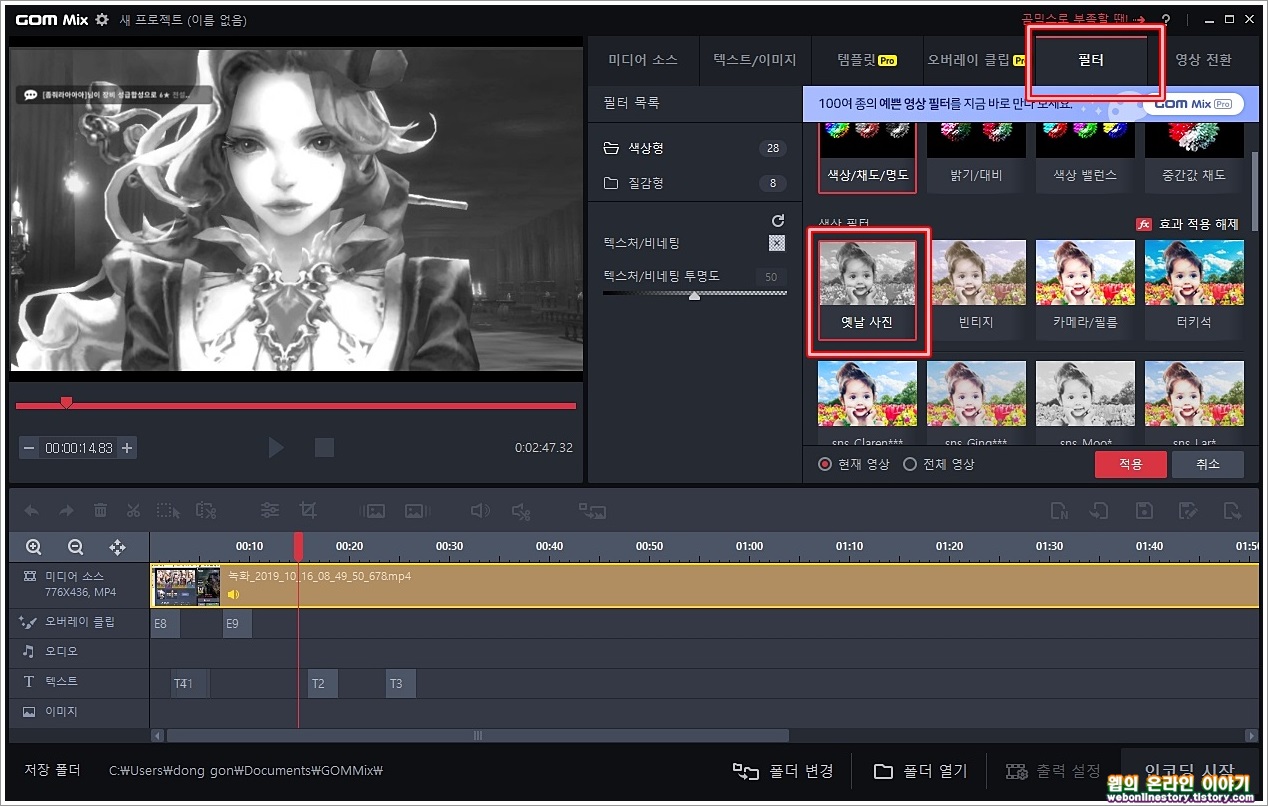Click the GOM Mix Pro banner button
1268x806 pixels.
click(1193, 103)
